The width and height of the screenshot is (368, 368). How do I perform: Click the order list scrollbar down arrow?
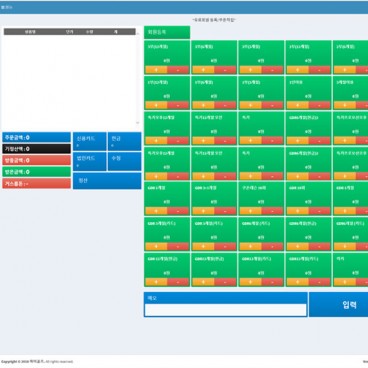tap(138, 123)
